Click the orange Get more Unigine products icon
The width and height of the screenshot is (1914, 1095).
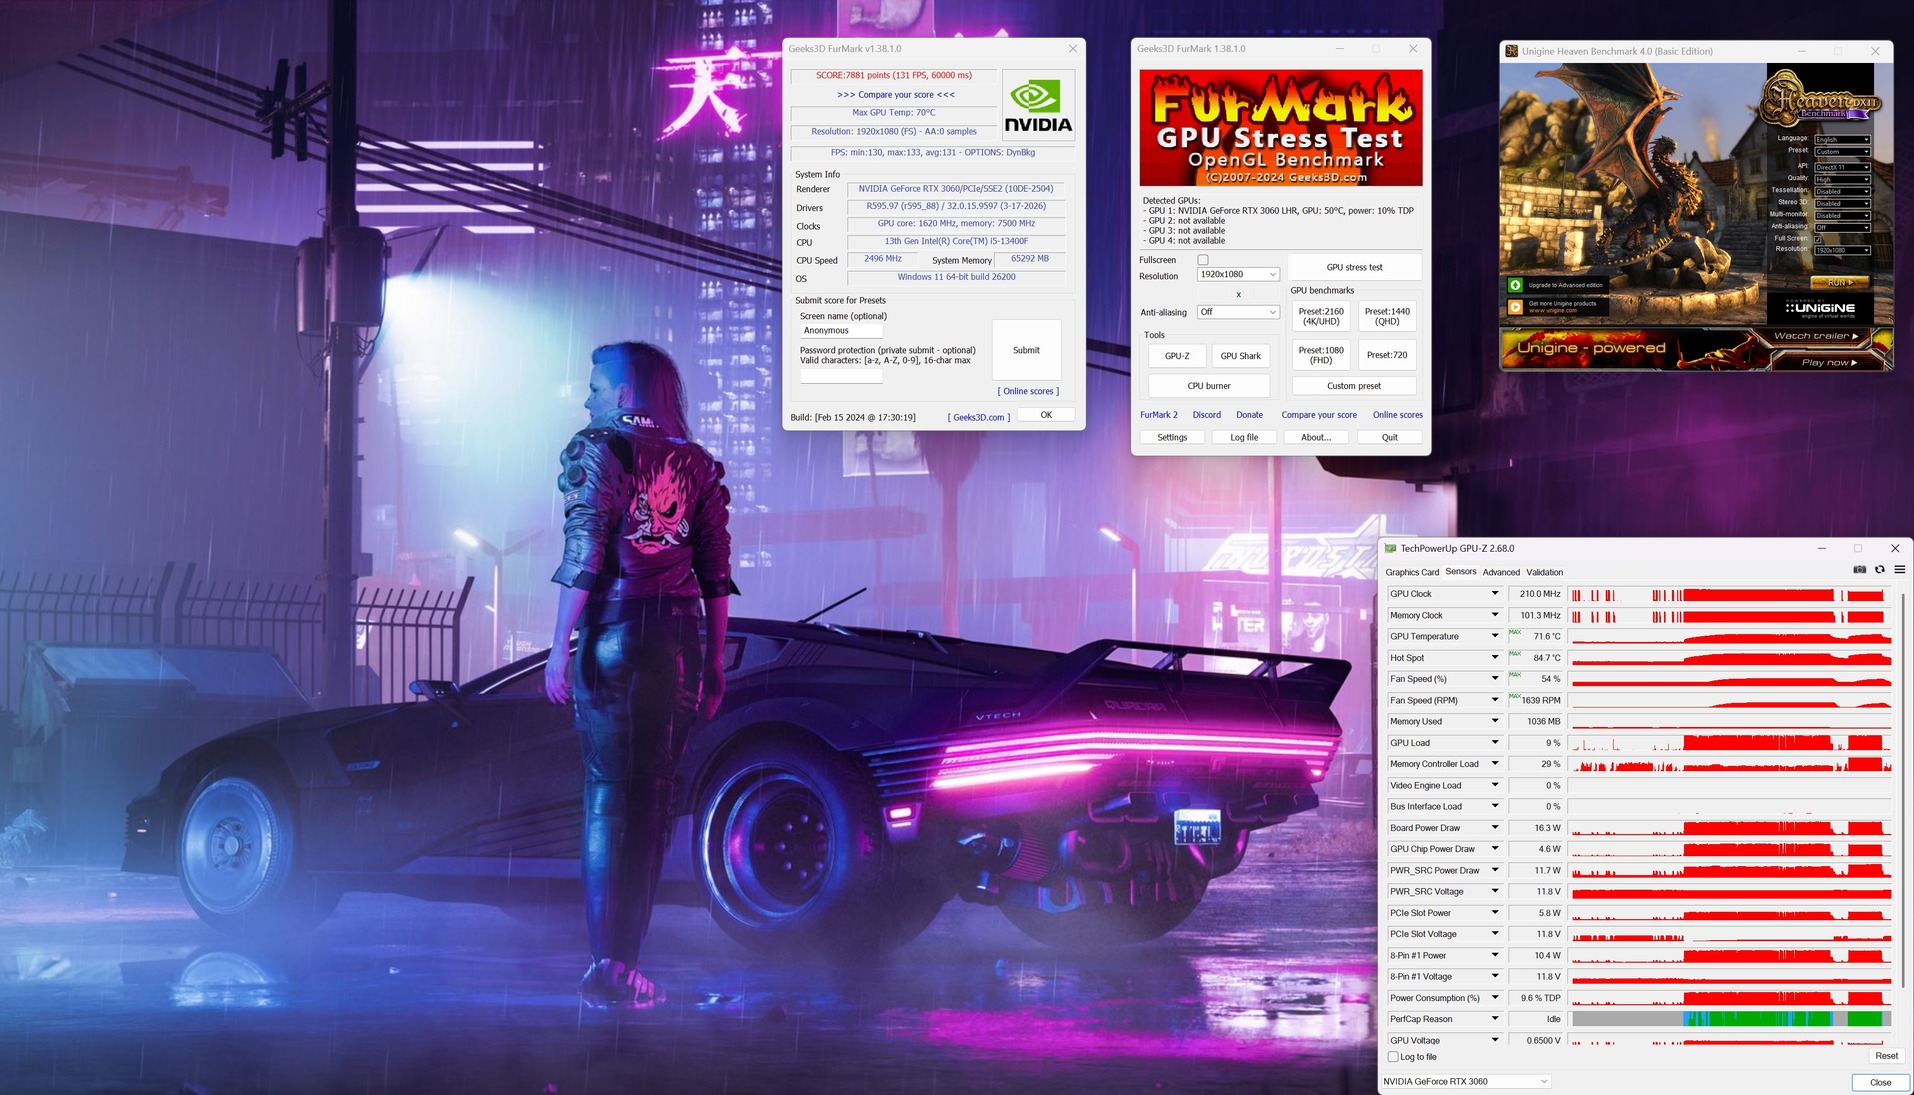[x=1515, y=307]
